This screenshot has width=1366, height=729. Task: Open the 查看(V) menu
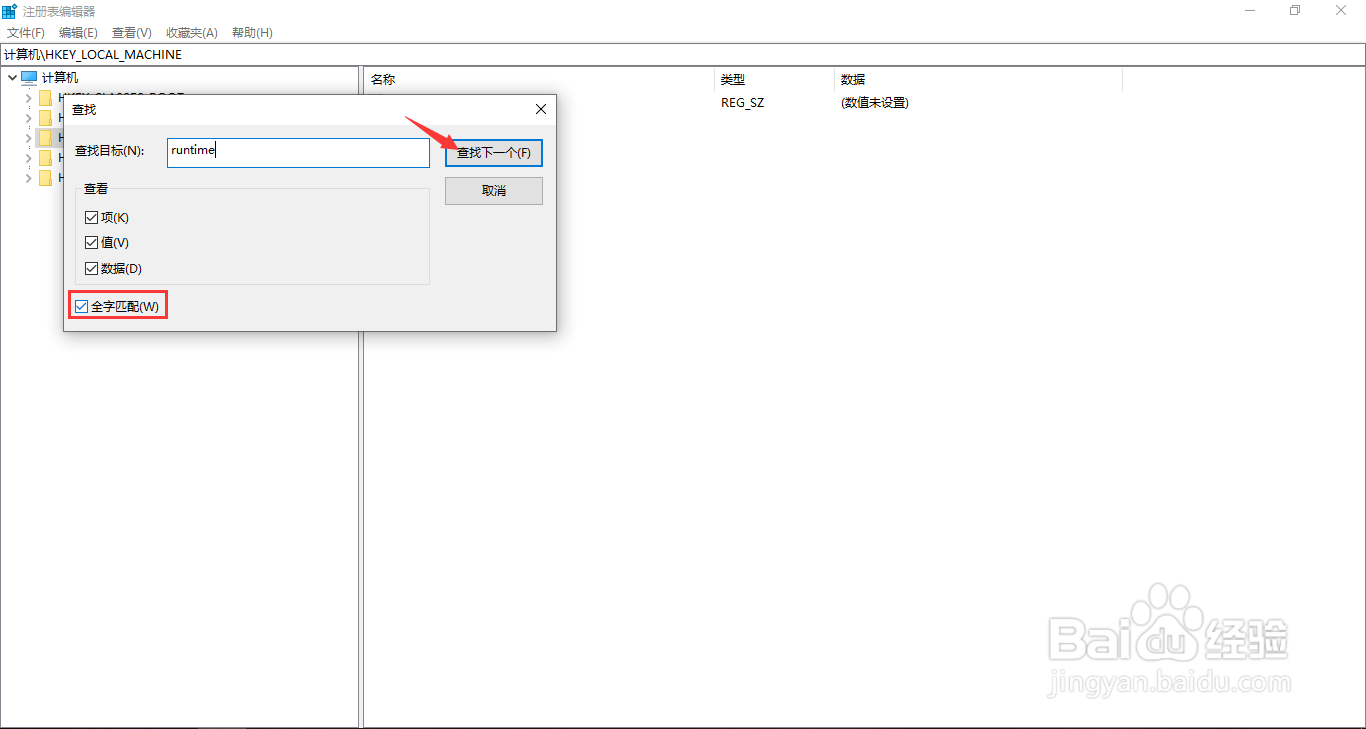click(x=132, y=33)
